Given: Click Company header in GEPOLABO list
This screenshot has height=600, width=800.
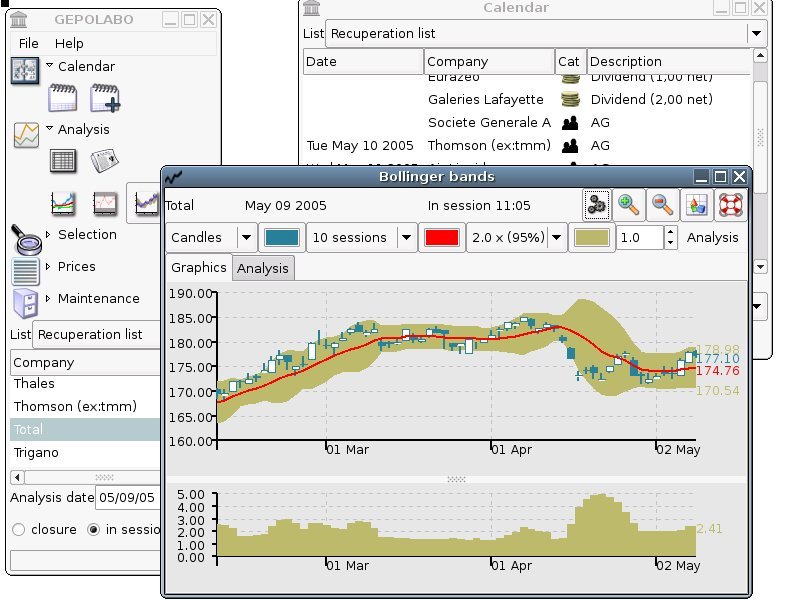Looking at the screenshot, I should pos(85,362).
